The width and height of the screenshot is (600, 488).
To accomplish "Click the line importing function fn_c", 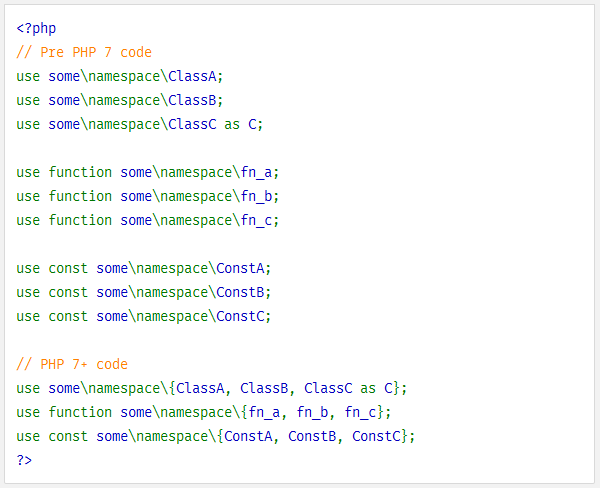I will (148, 220).
